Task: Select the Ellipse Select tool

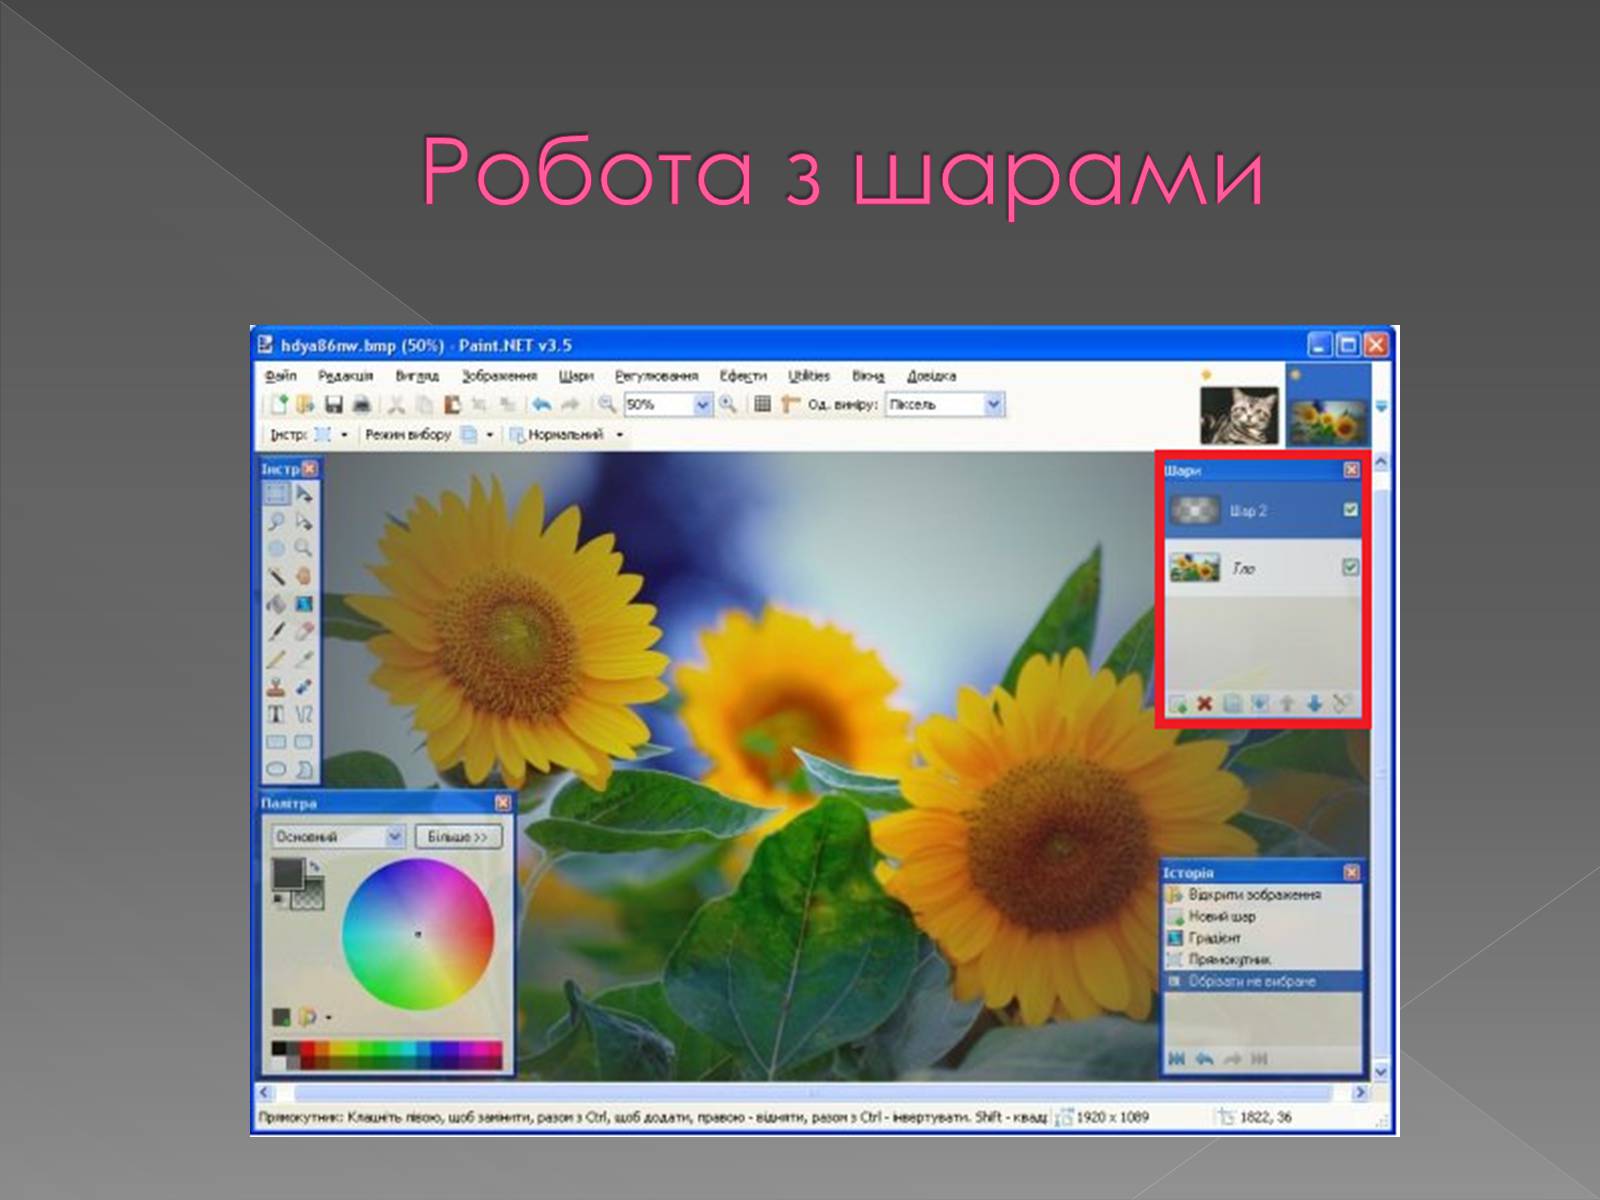Action: click(276, 549)
